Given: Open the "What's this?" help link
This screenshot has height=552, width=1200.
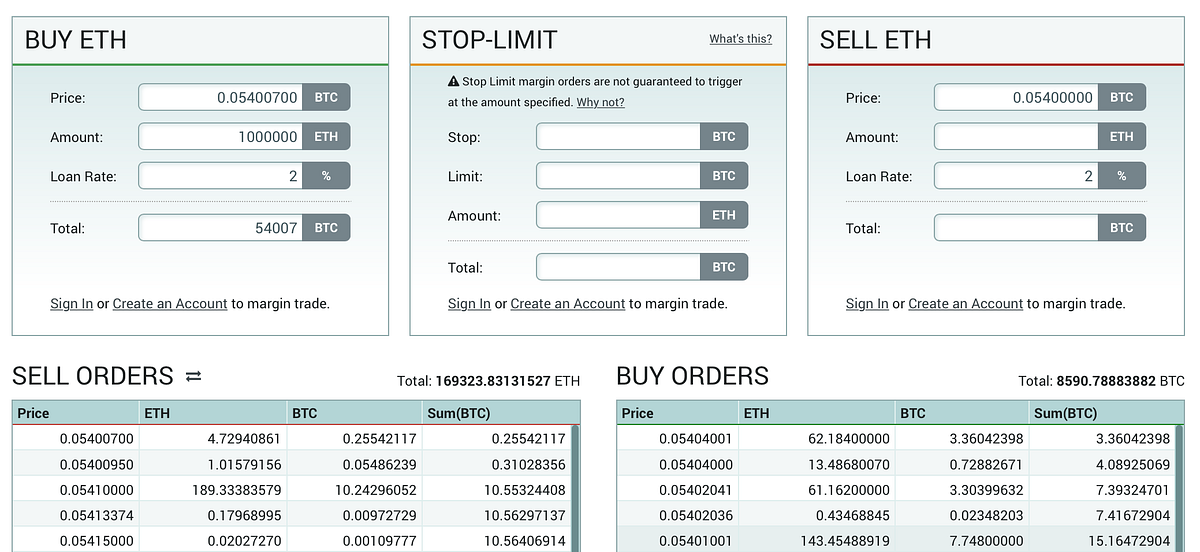Looking at the screenshot, I should point(741,39).
